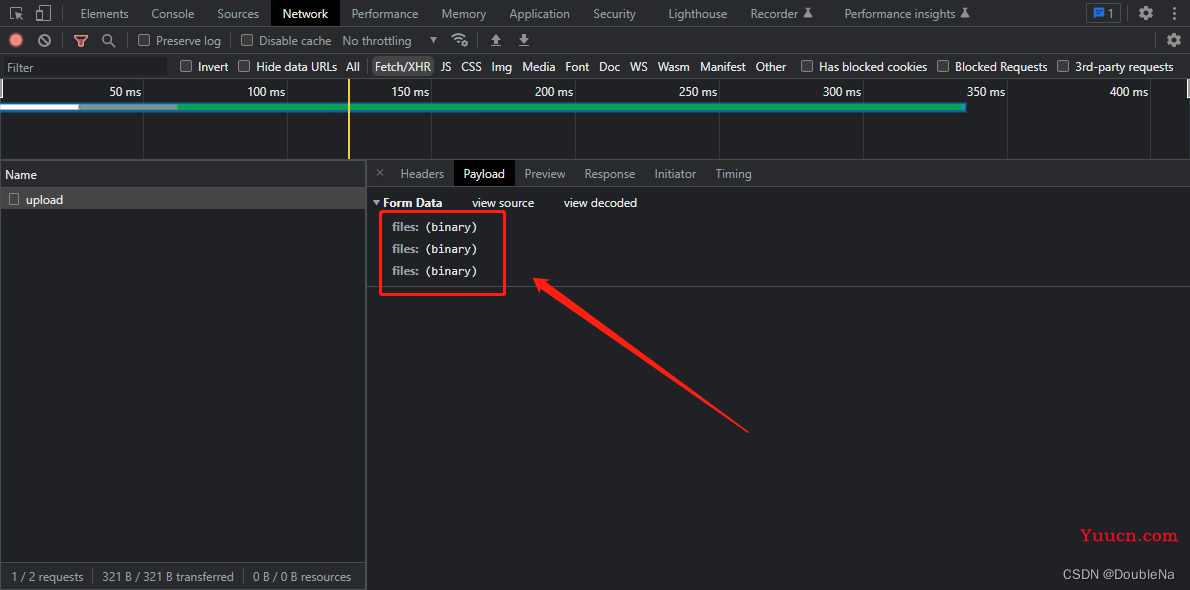Show the Response tab
Image resolution: width=1190 pixels, height=590 pixels.
tap(609, 174)
